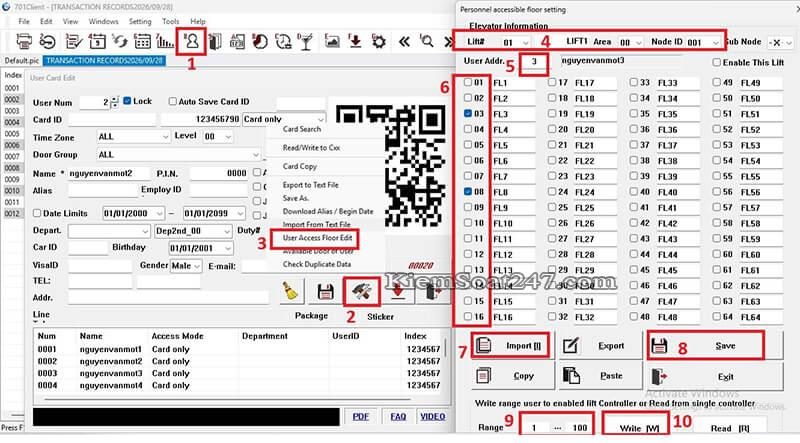Viewport: 800px width, 443px height.
Task: Tick floor 17 FL17 checkbox
Action: [552, 82]
